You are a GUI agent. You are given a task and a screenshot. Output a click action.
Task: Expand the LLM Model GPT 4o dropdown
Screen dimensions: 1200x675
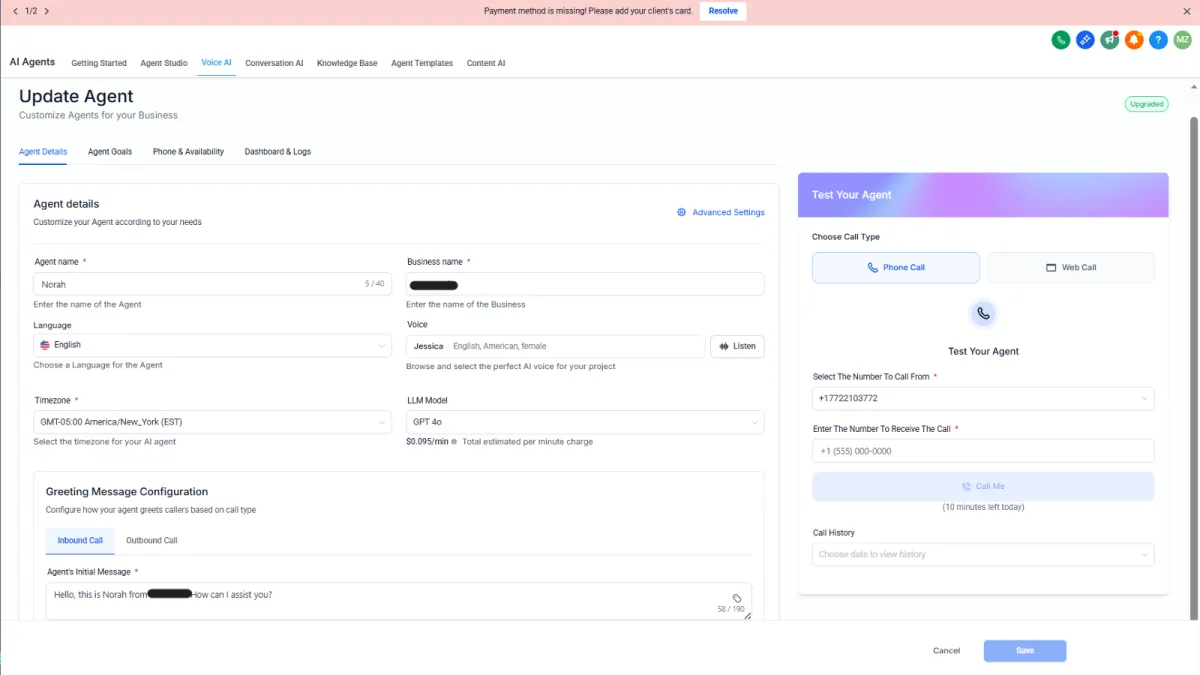586,422
